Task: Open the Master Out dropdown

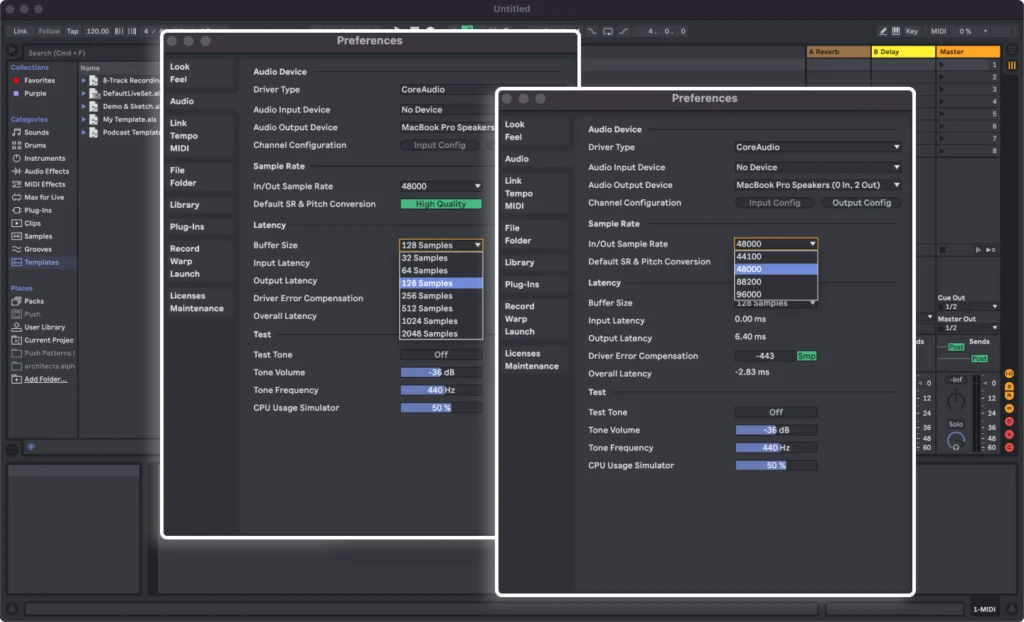Action: coord(968,327)
